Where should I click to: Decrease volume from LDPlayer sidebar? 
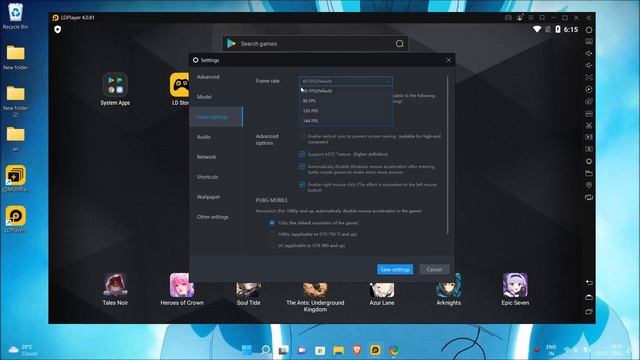pyautogui.click(x=589, y=65)
